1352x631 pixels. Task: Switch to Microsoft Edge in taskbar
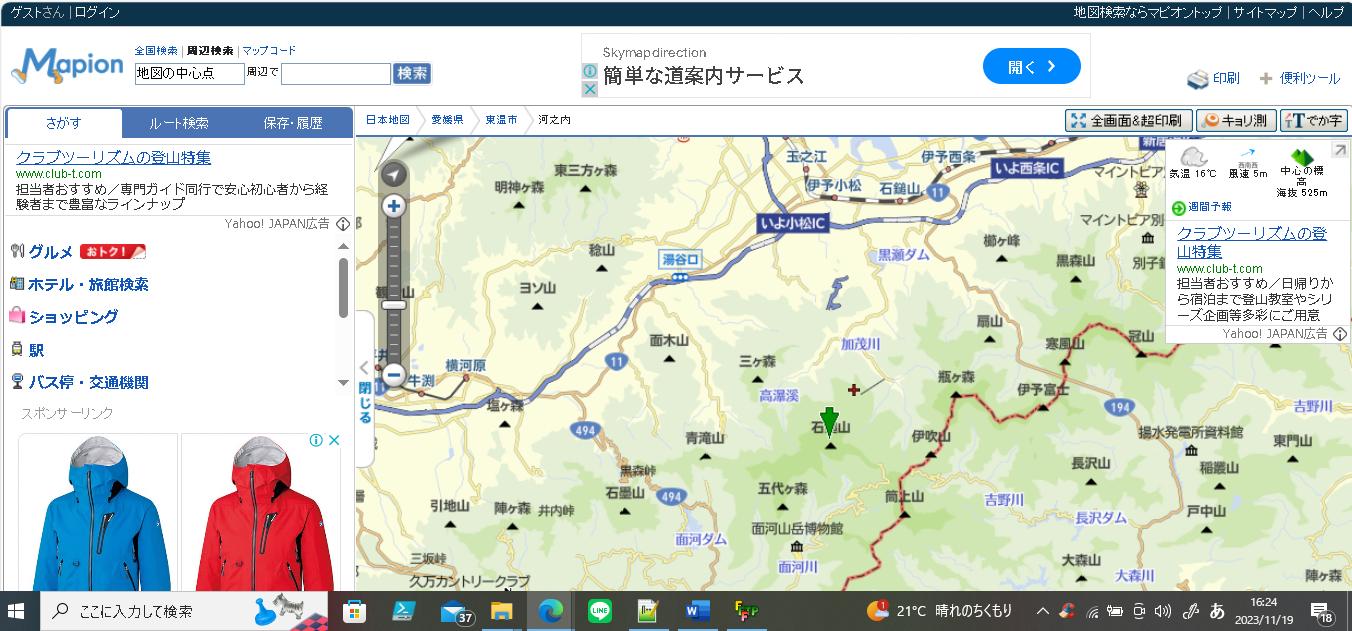[550, 610]
